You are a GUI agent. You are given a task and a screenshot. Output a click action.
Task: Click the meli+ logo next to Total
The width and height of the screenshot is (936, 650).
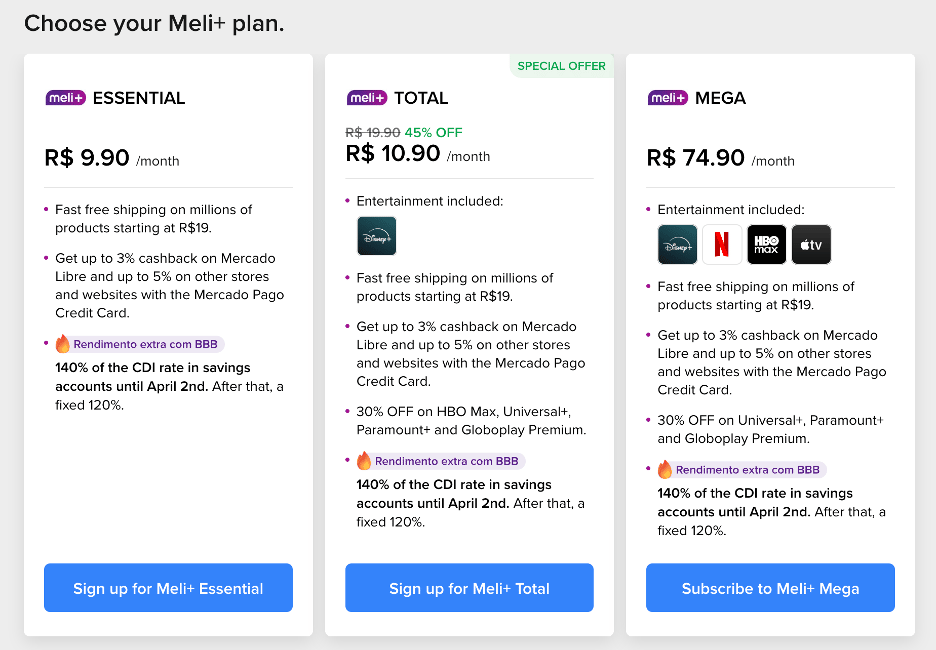click(367, 97)
